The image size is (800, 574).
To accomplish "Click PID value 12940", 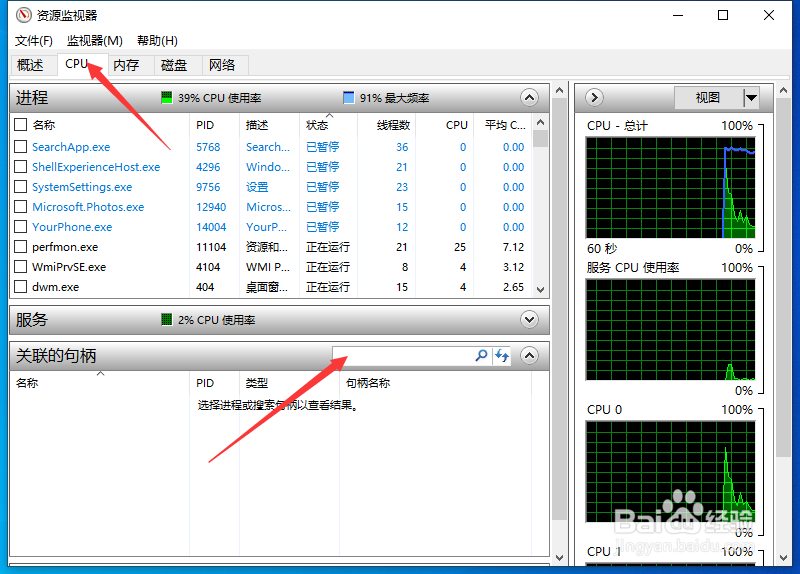I will tap(211, 207).
